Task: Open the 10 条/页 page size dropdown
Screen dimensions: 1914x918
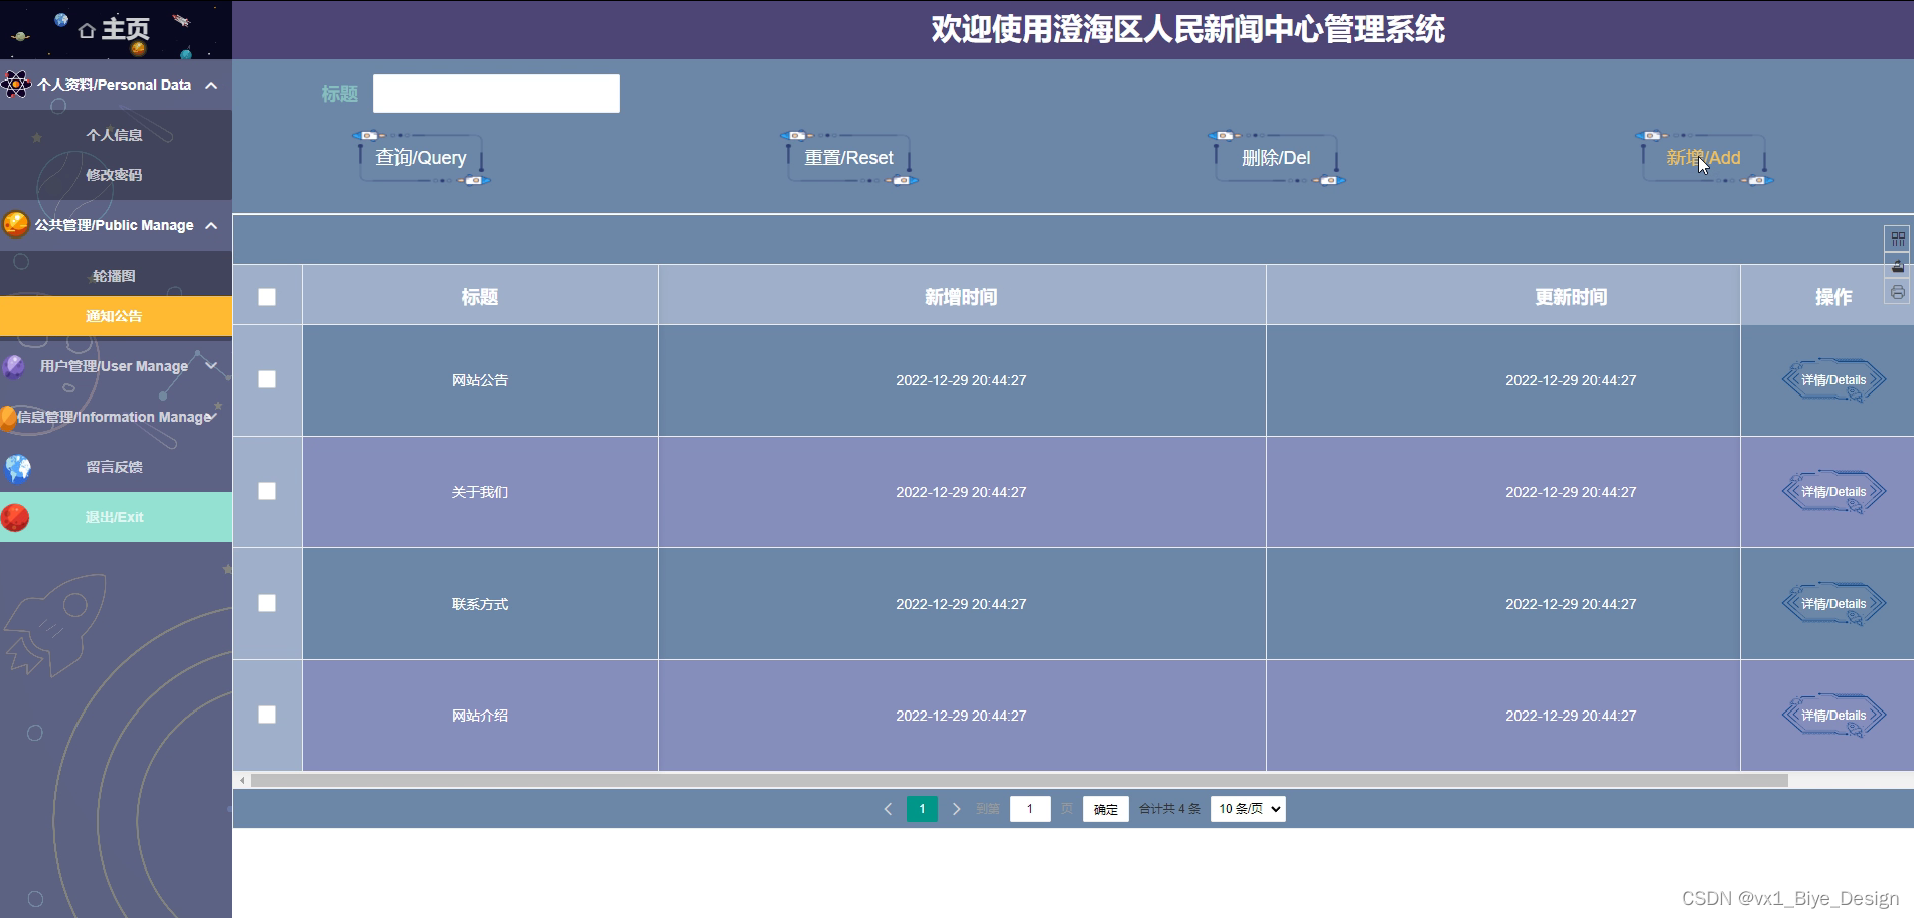Action: point(1248,809)
